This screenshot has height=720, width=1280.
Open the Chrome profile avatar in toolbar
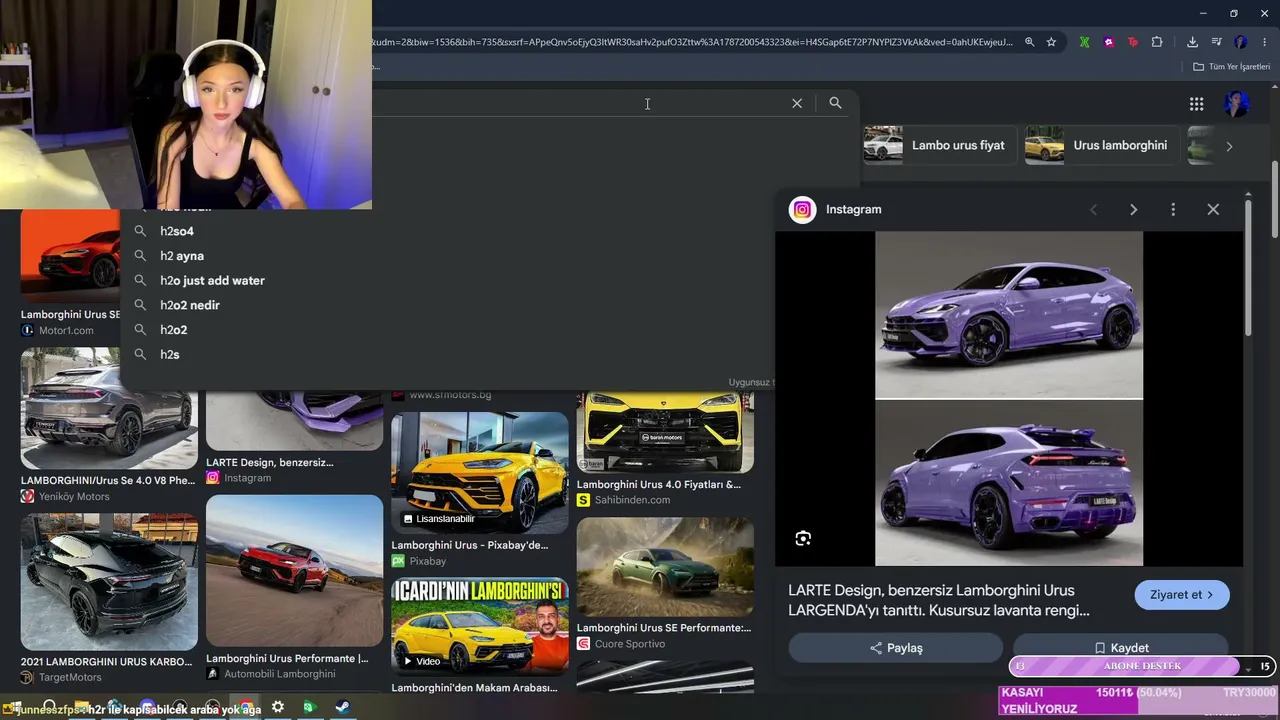click(x=1241, y=42)
